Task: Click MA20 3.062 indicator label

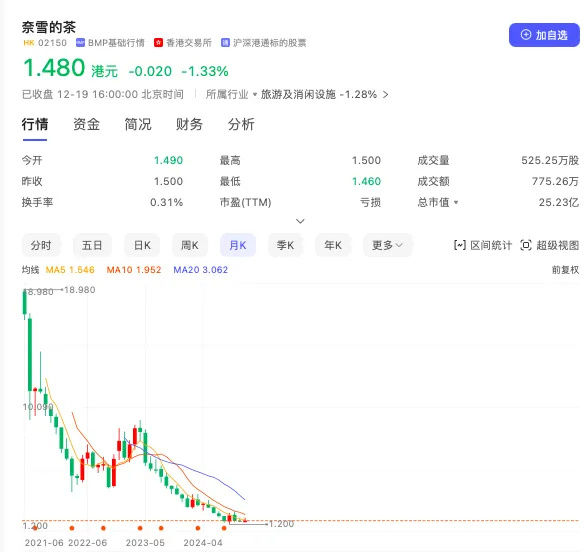Action: pos(201,270)
